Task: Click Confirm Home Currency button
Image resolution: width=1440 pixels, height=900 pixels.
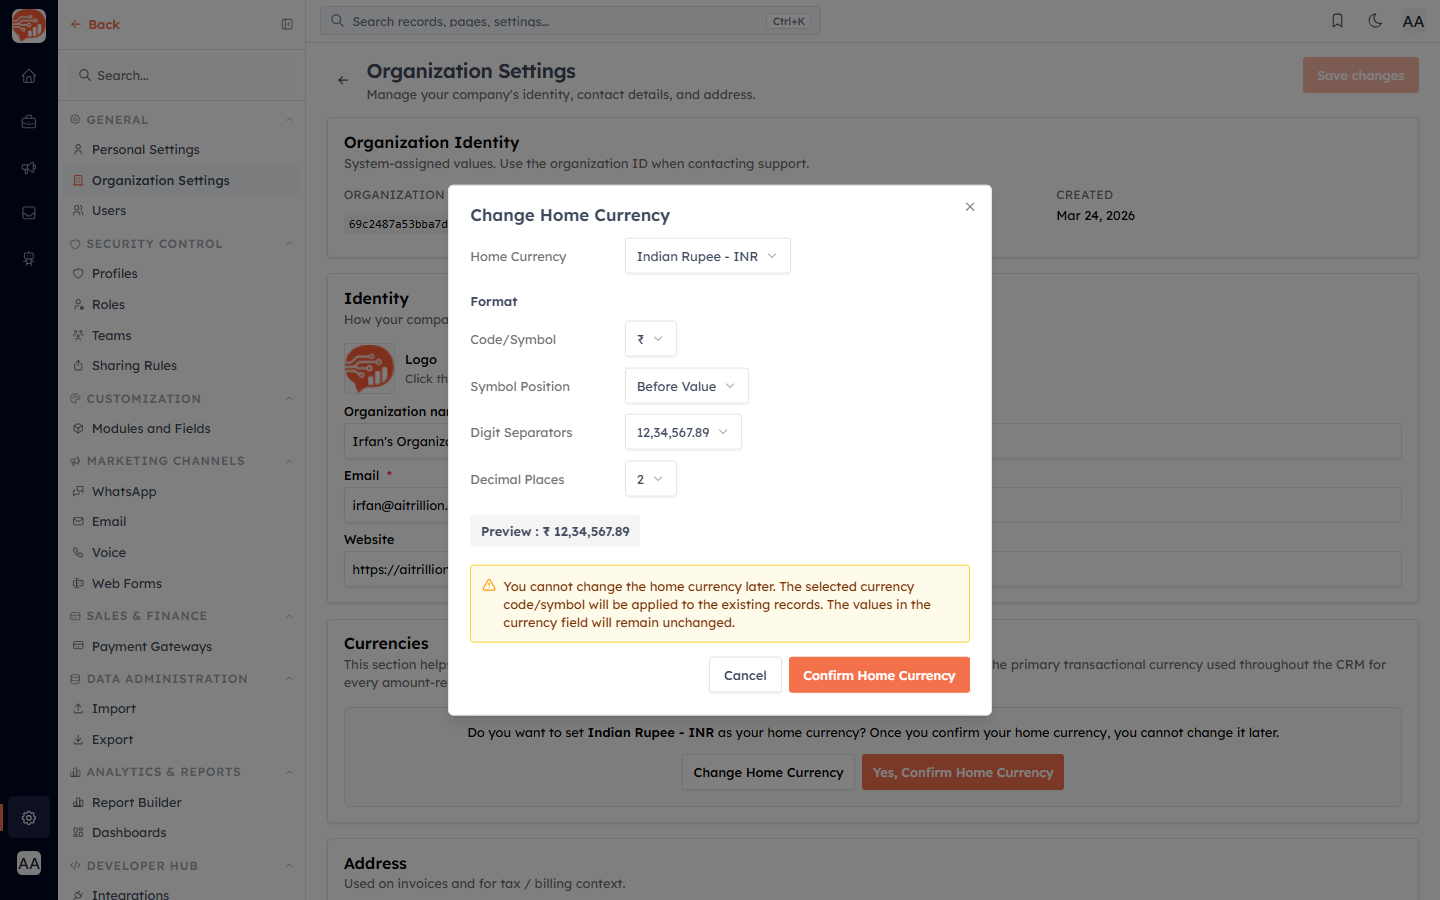Action: coord(879,675)
